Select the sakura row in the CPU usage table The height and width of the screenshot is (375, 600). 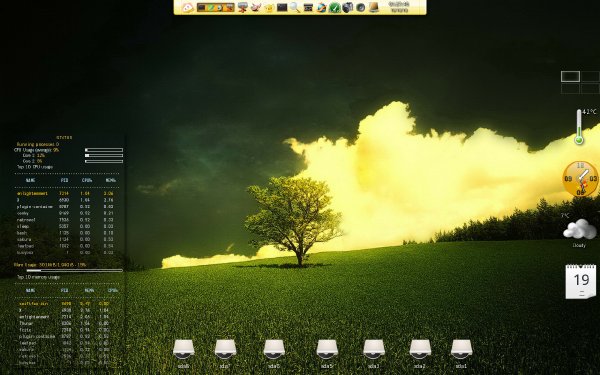point(65,240)
